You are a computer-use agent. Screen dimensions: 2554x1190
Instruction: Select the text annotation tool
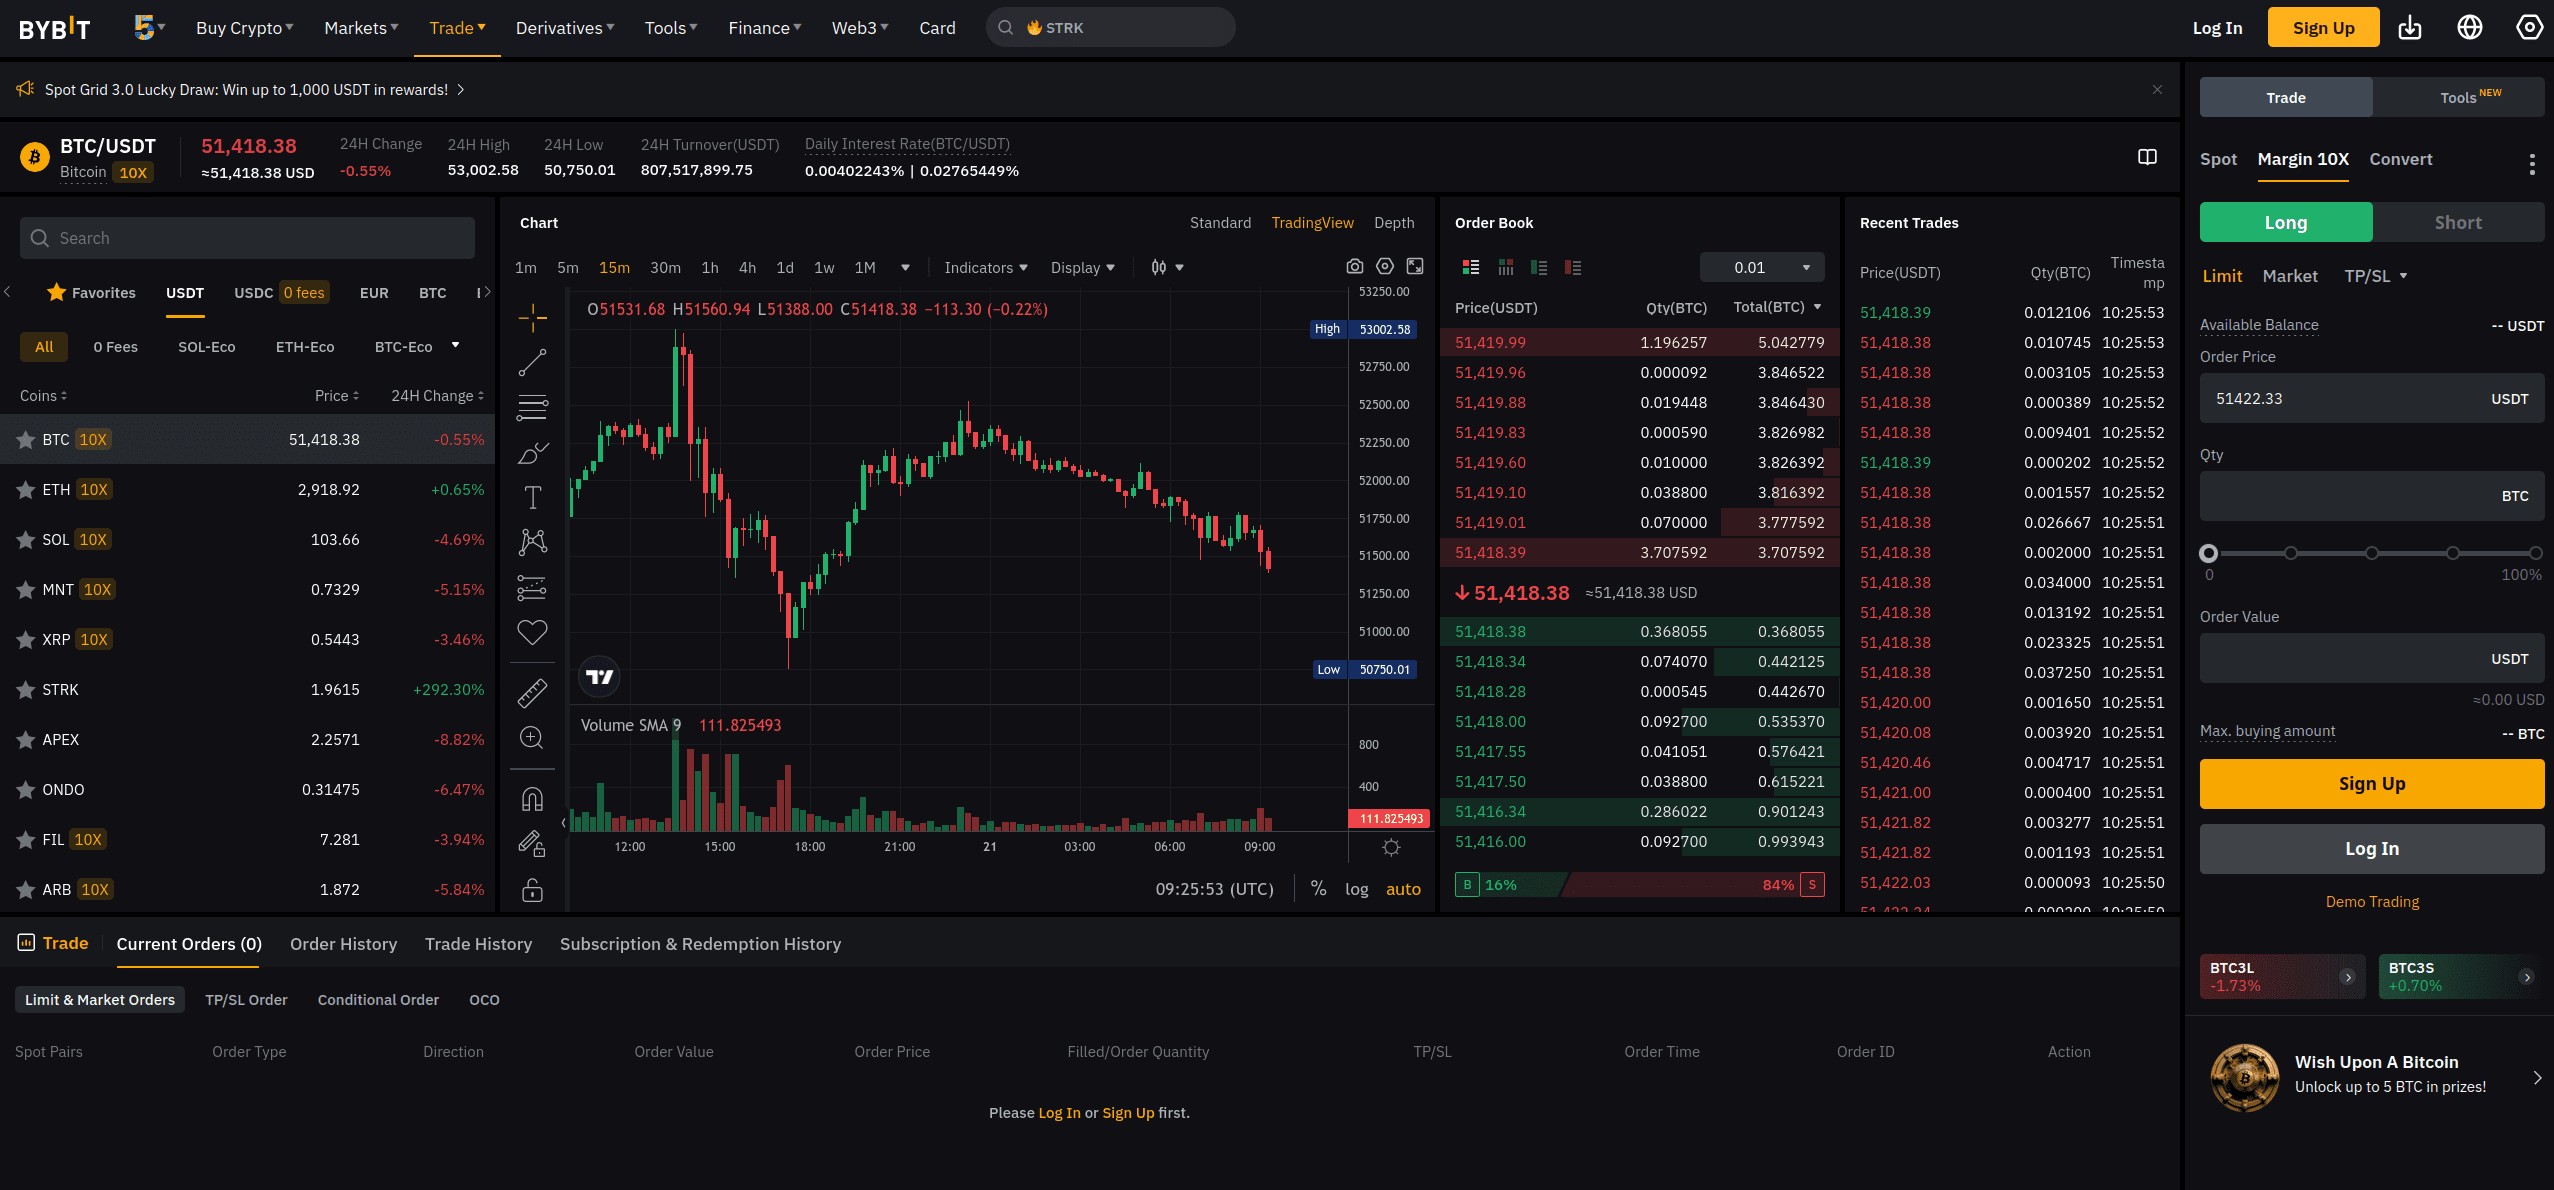point(531,497)
